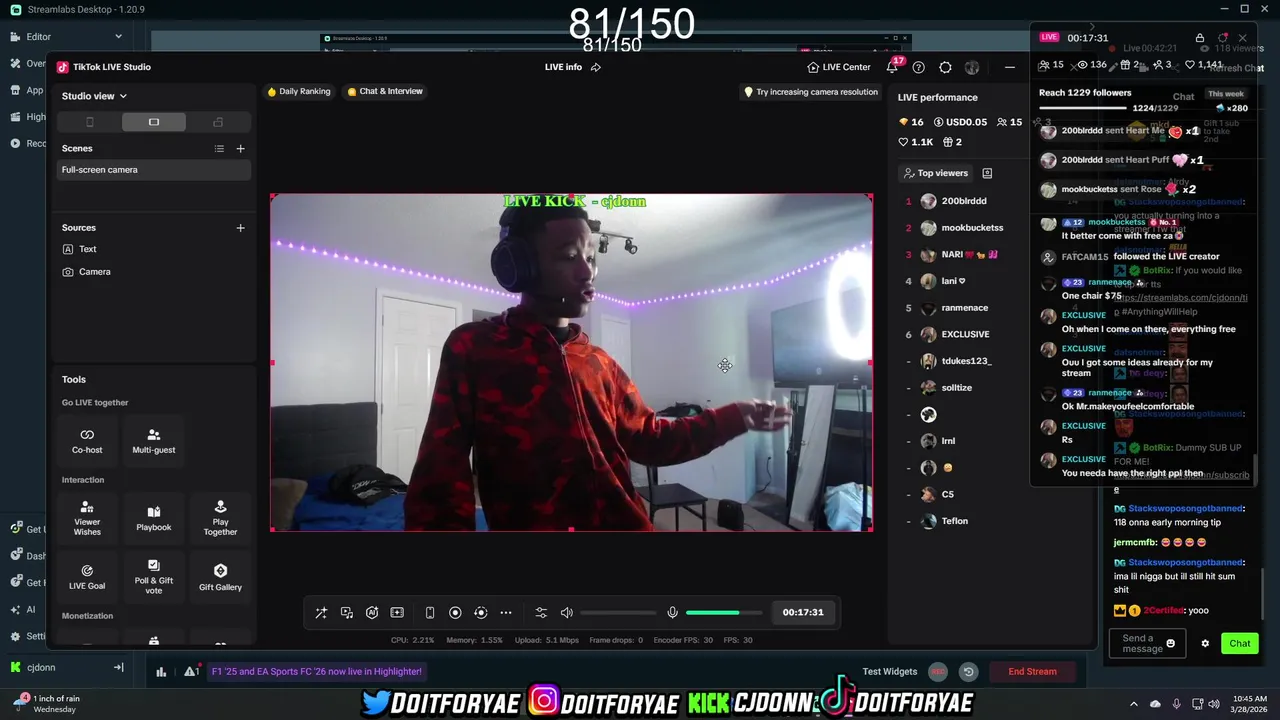Adjust the speaker volume slider
1280x720 pixels.
click(x=618, y=612)
